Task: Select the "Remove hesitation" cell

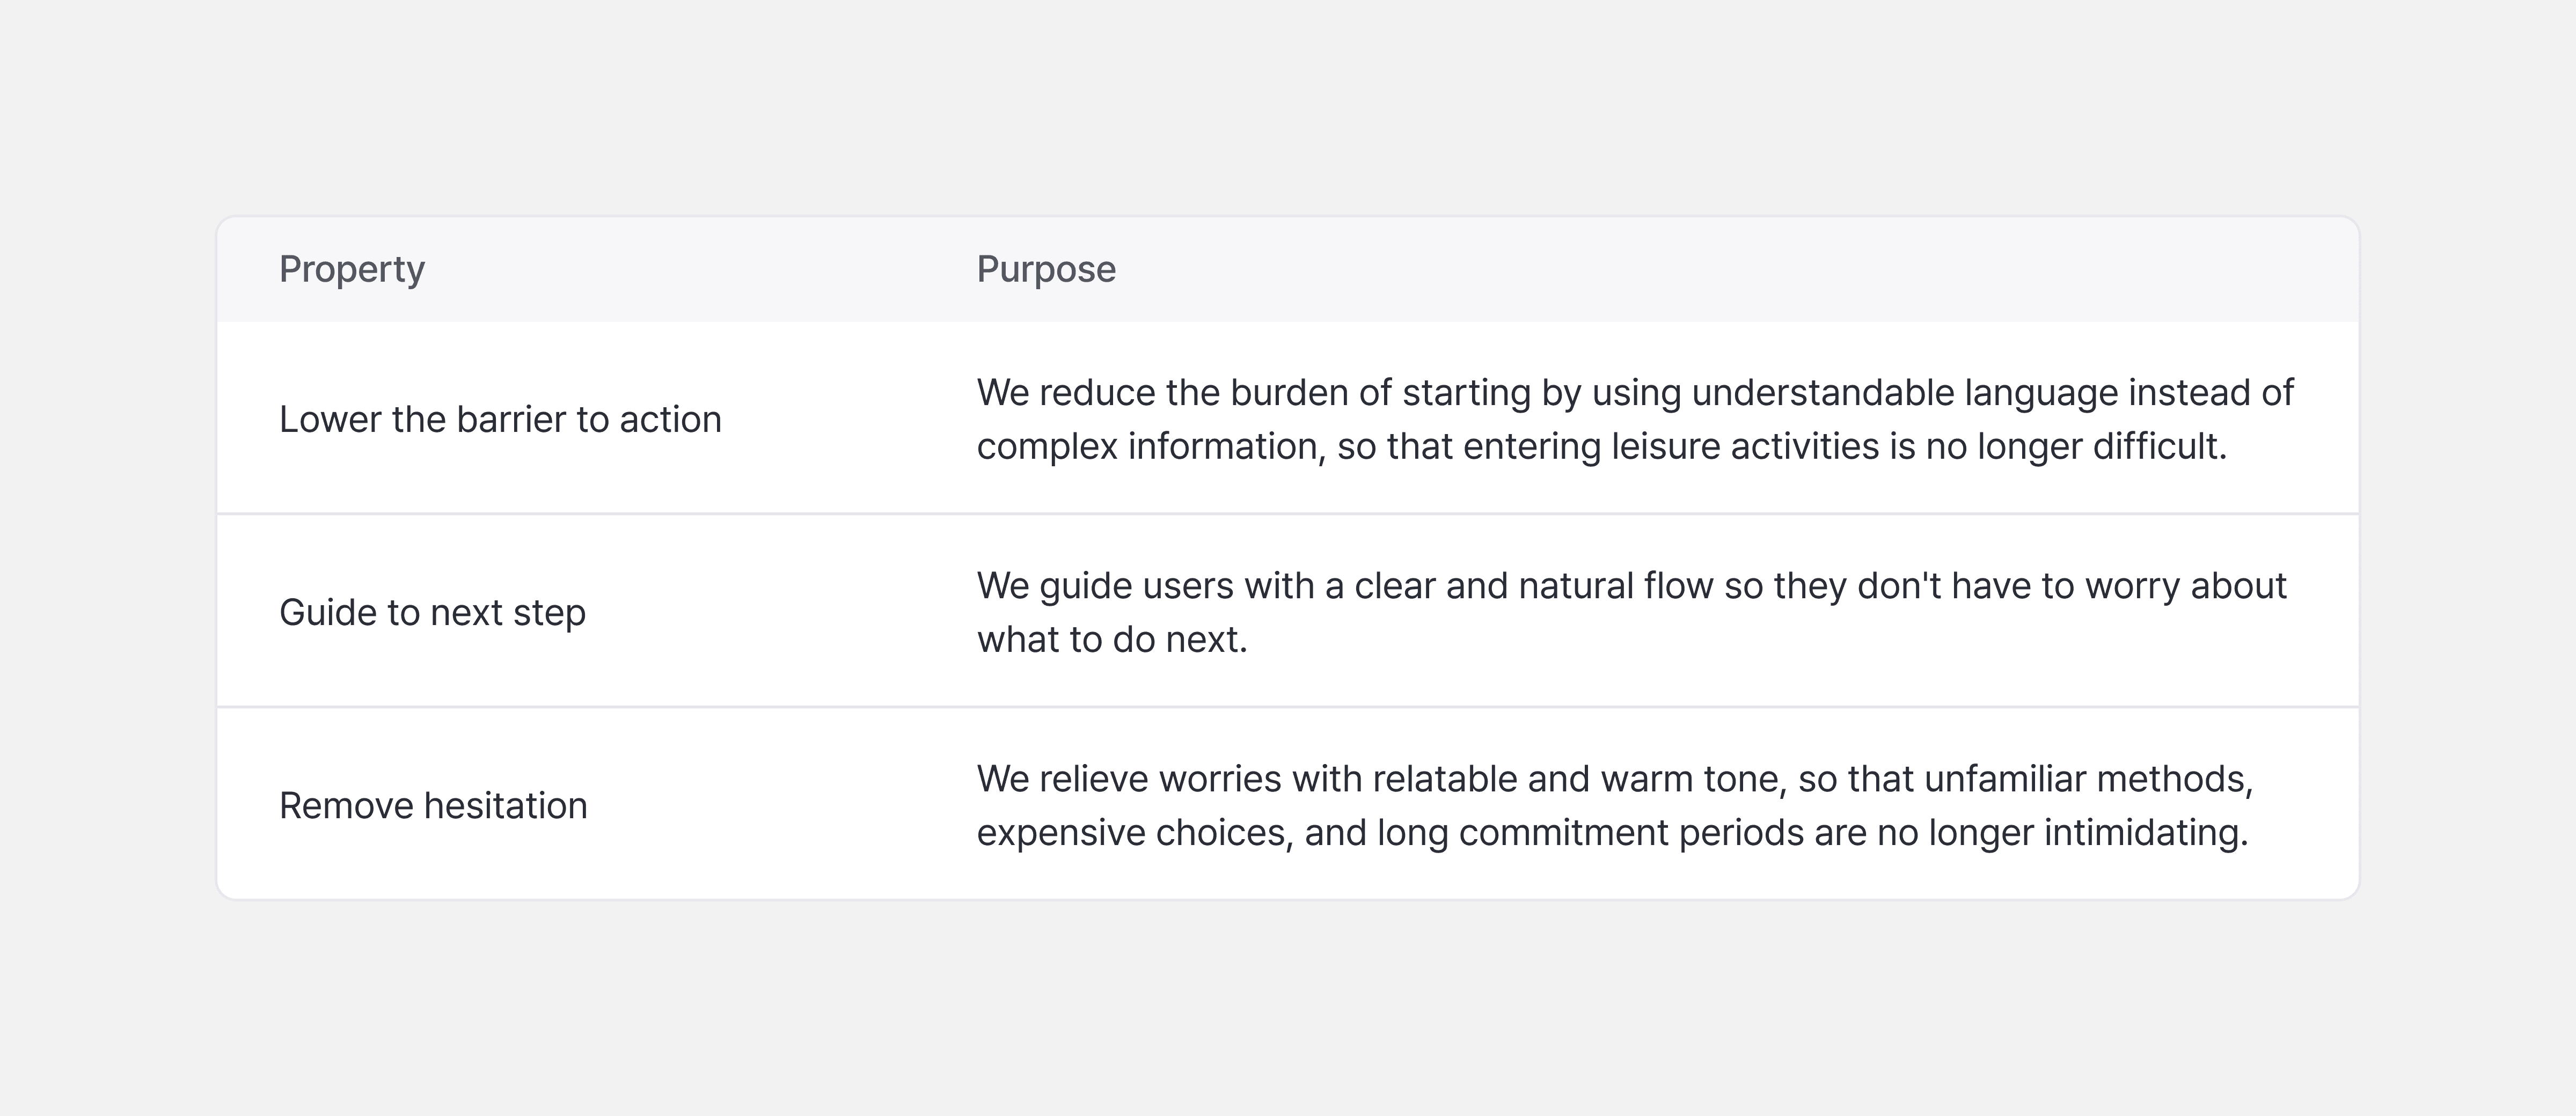Action: [433, 805]
